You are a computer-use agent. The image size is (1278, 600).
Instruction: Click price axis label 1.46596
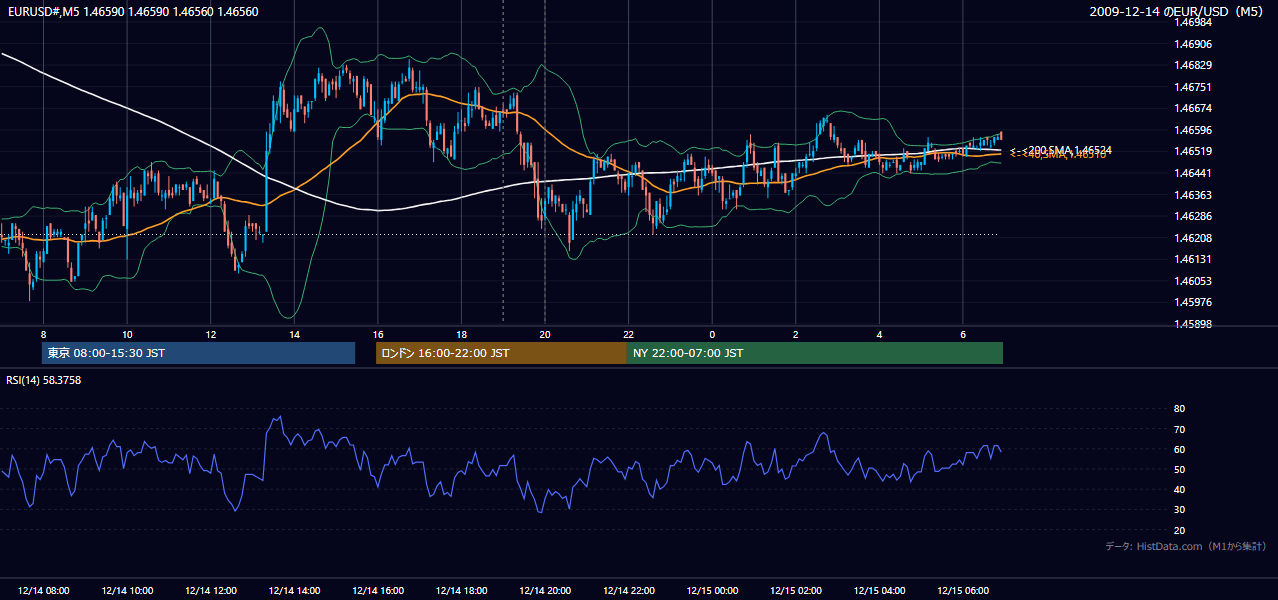[1192, 130]
